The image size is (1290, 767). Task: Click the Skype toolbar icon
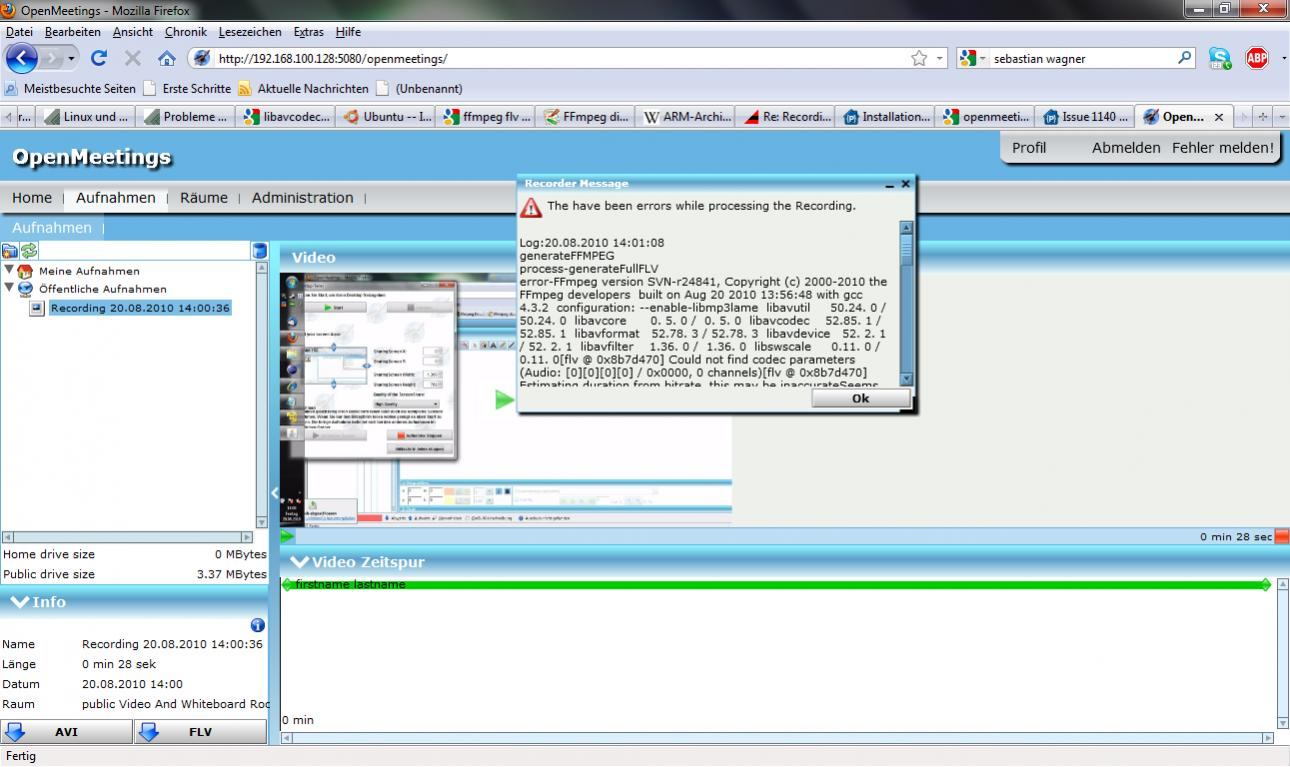tap(1220, 58)
